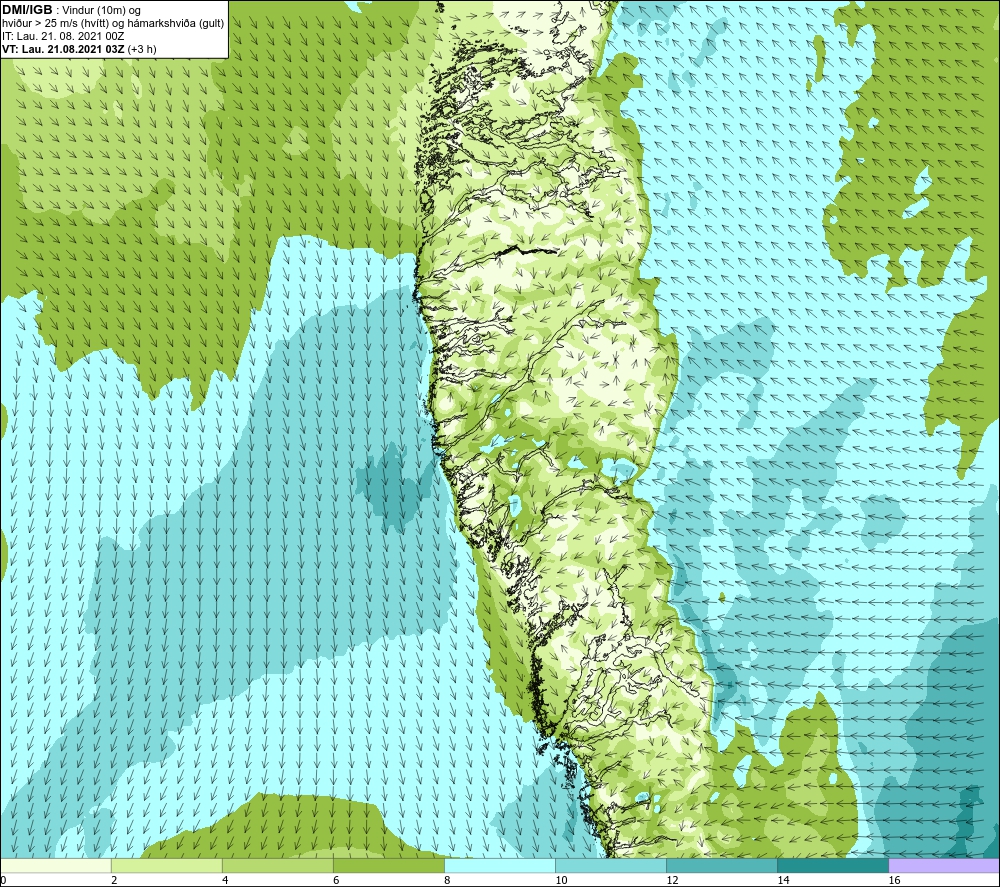Screen dimensions: 1000x887
Task: Click the 'DMI/IGB' title text
Action: click(x=27, y=10)
